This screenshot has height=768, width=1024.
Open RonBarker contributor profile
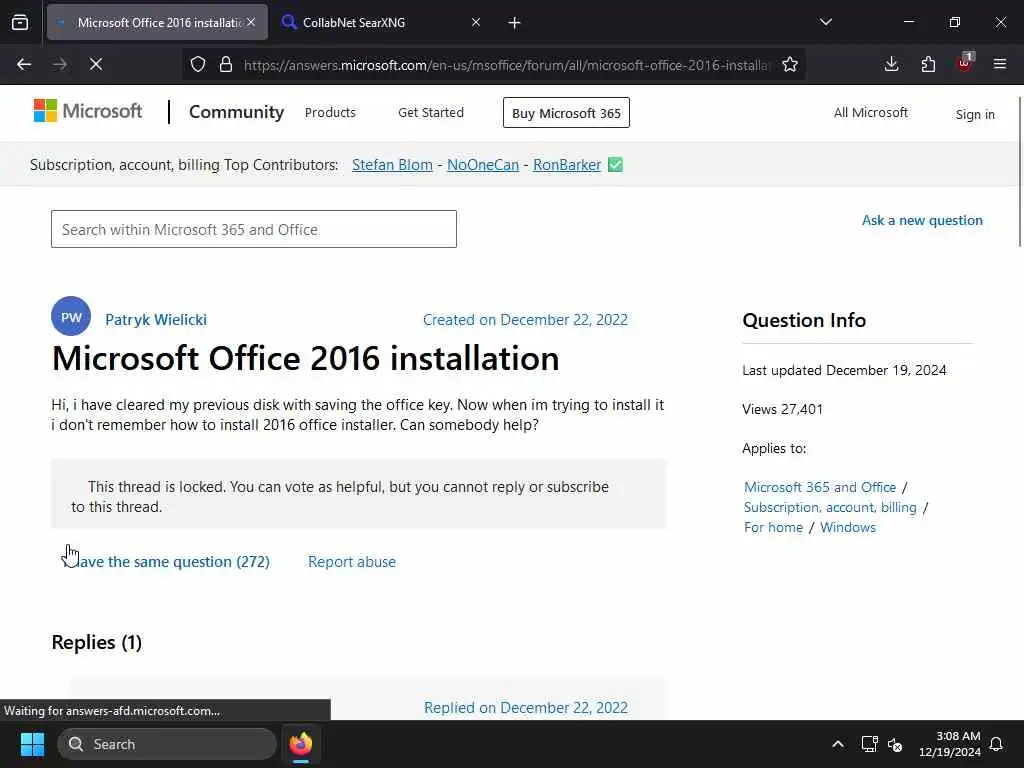point(567,165)
